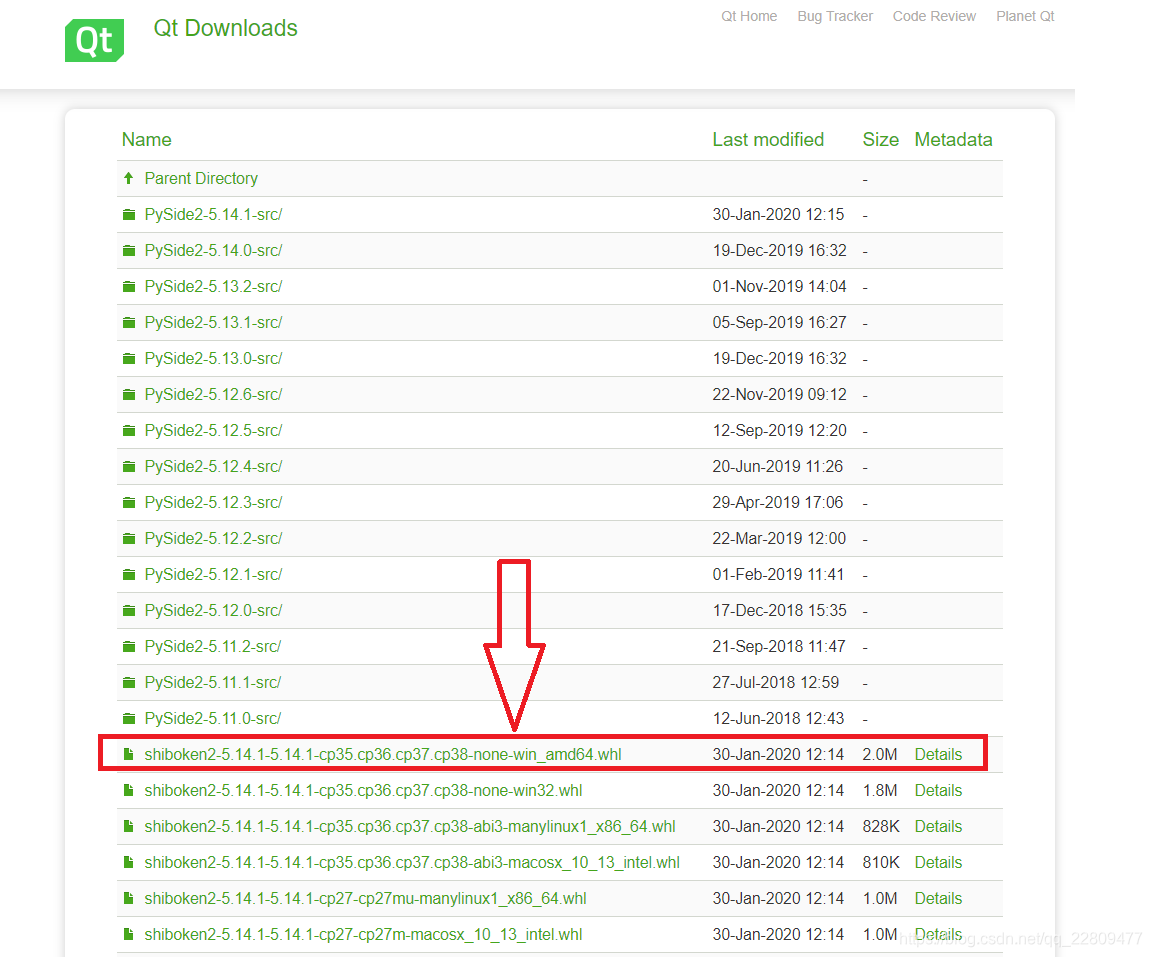Sort listing by the Name column header
1152x957 pixels.
(147, 140)
